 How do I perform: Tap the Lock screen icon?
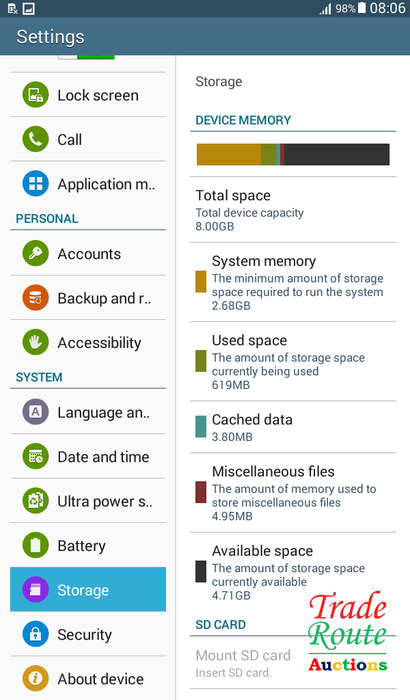click(35, 95)
